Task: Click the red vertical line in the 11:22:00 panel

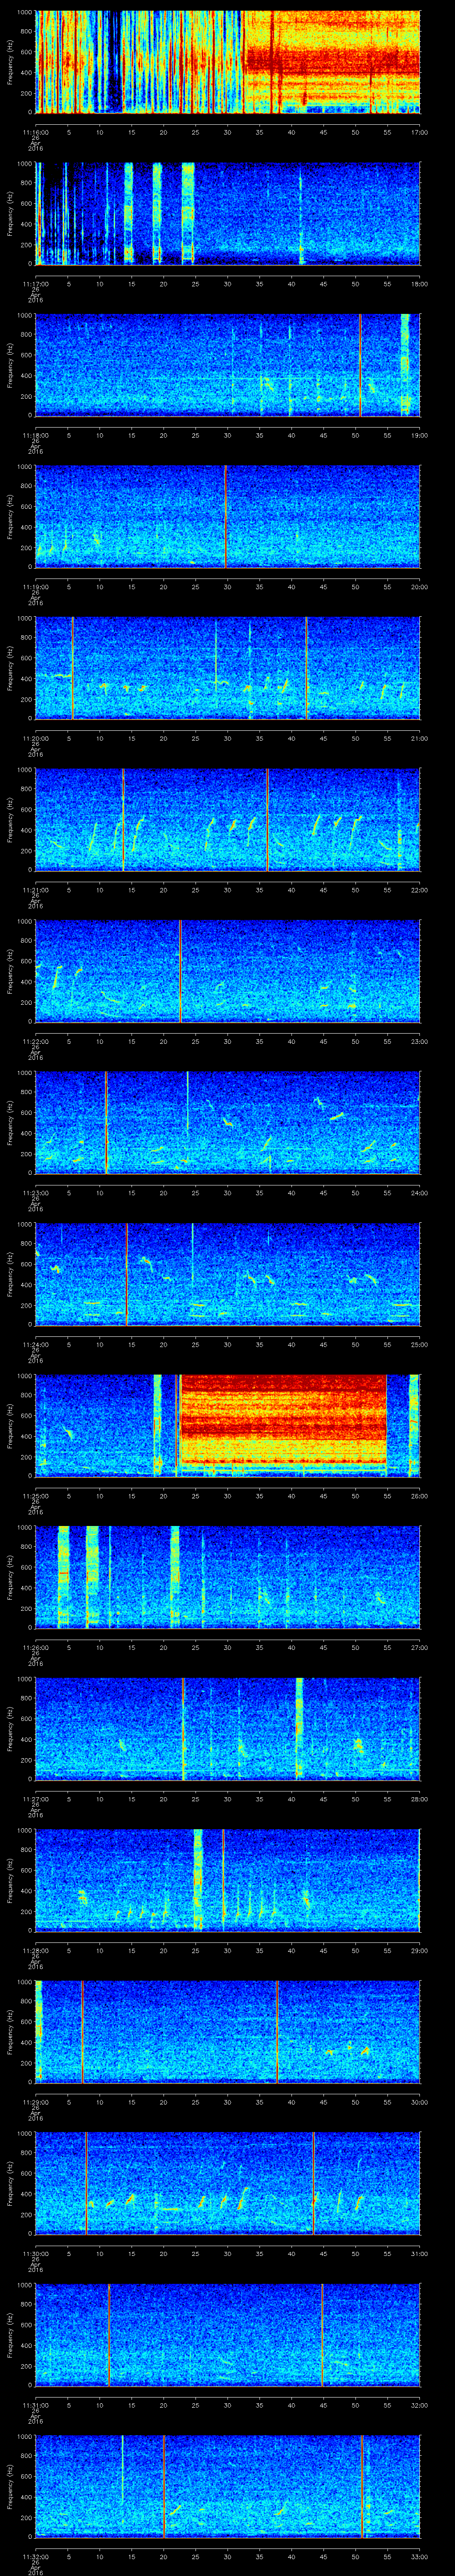Action: [x=180, y=971]
